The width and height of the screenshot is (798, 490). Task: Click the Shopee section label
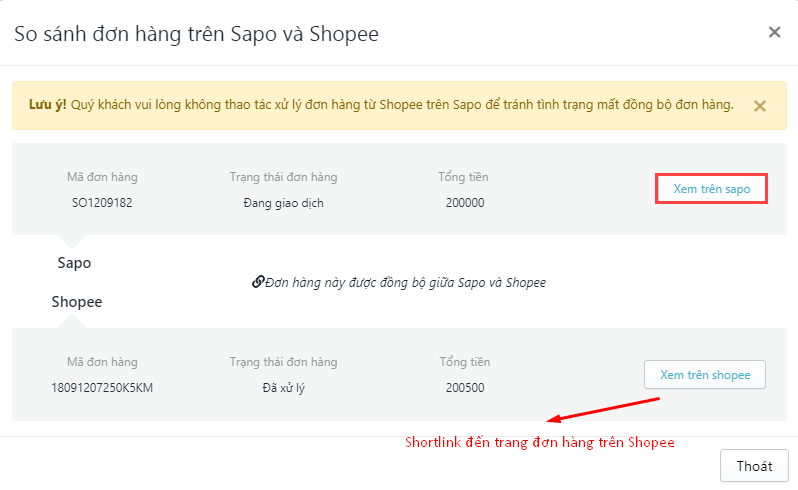click(77, 302)
